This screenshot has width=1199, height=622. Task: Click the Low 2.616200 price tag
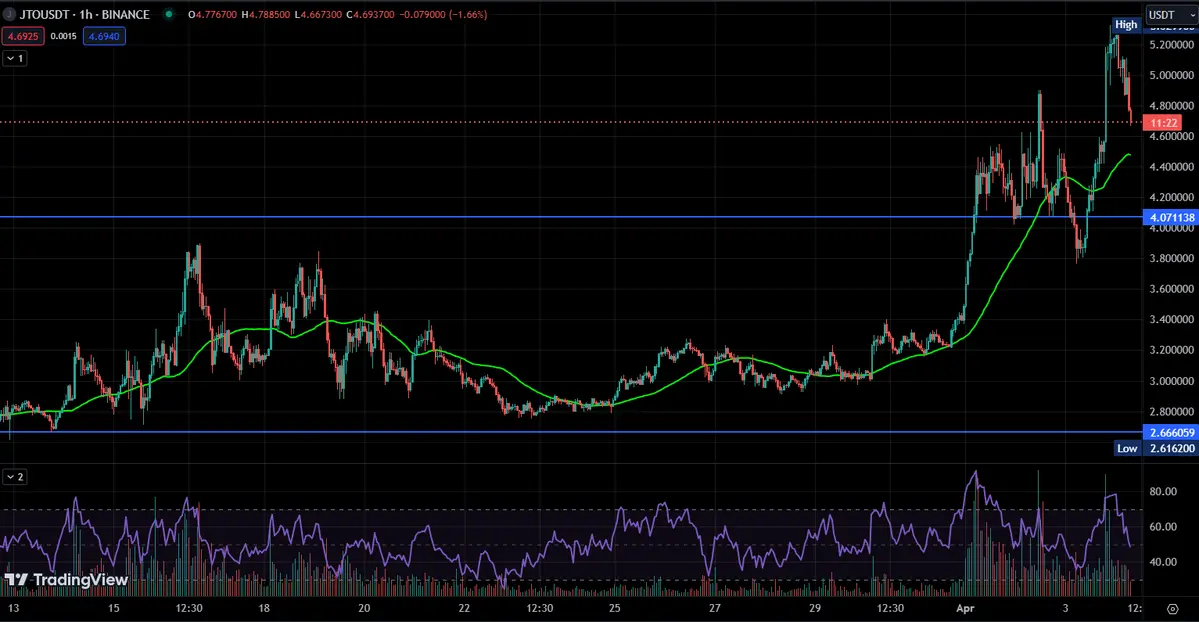[x=1156, y=448]
